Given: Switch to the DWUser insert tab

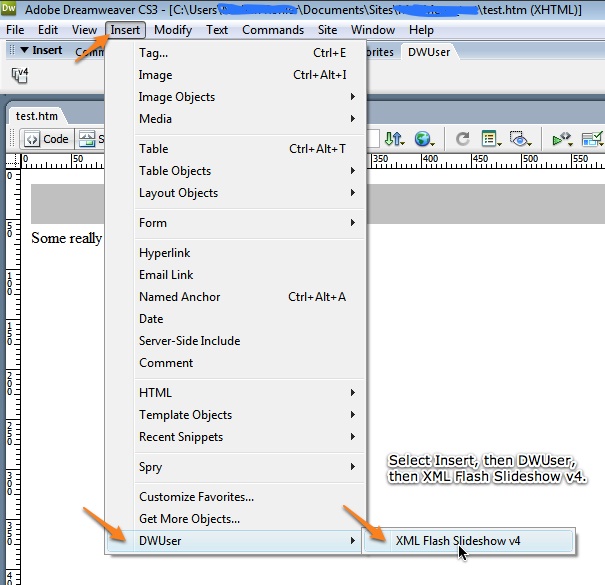Looking at the screenshot, I should click(x=428, y=51).
